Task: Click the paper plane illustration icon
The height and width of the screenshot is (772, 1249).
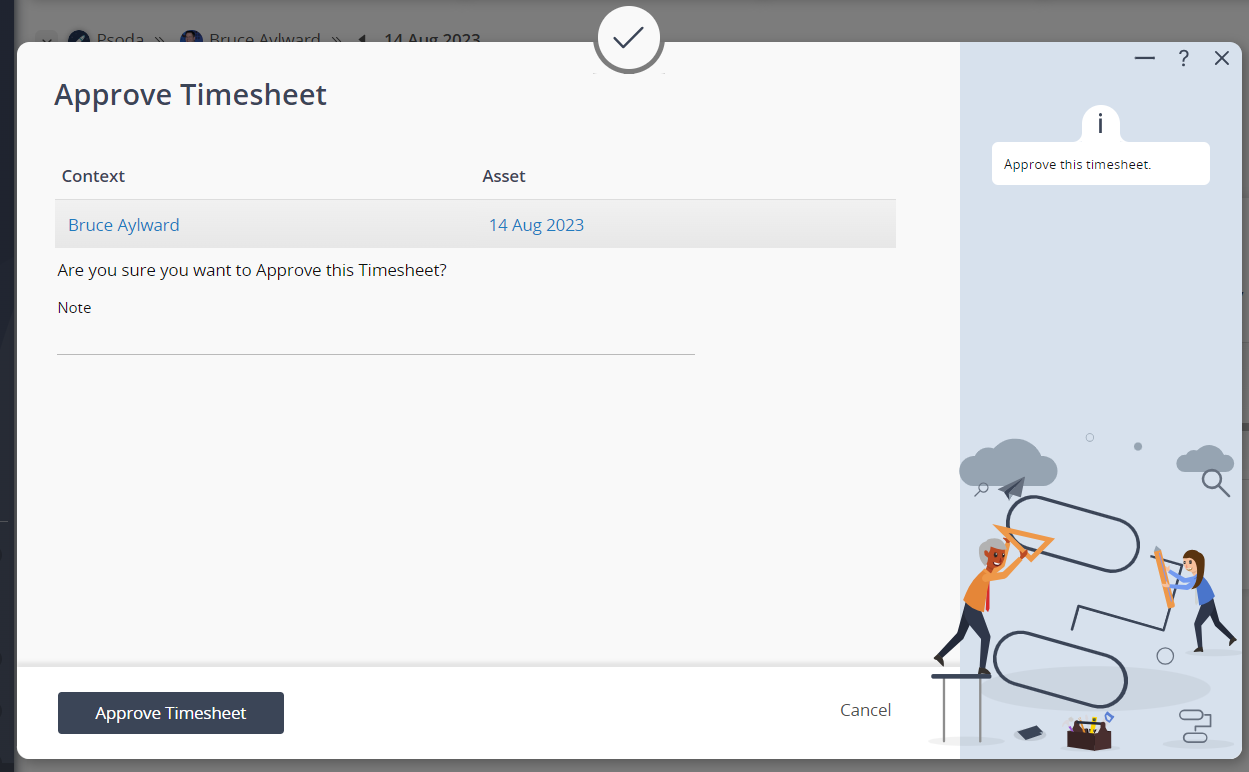Action: 1012,487
